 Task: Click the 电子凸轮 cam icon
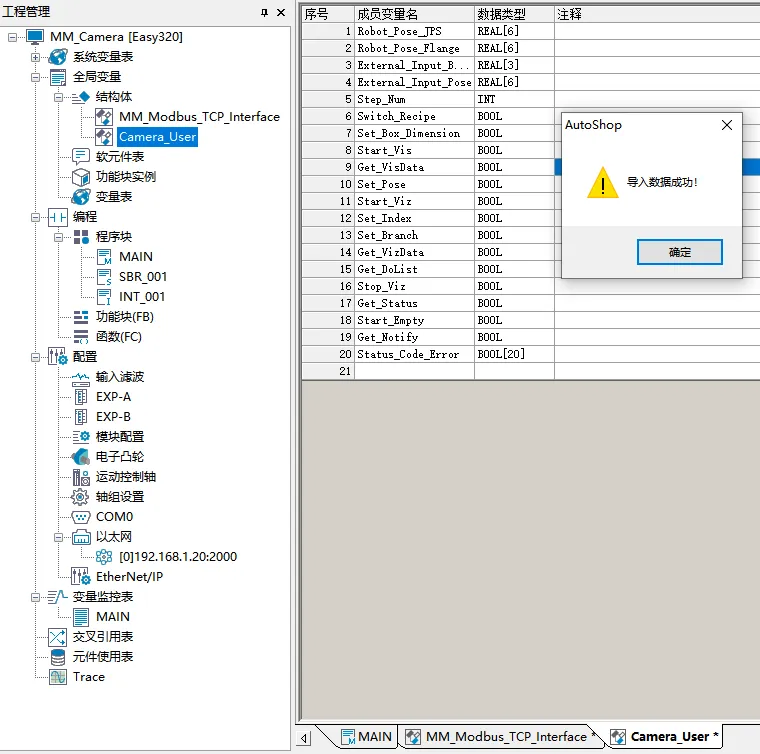[x=80, y=456]
